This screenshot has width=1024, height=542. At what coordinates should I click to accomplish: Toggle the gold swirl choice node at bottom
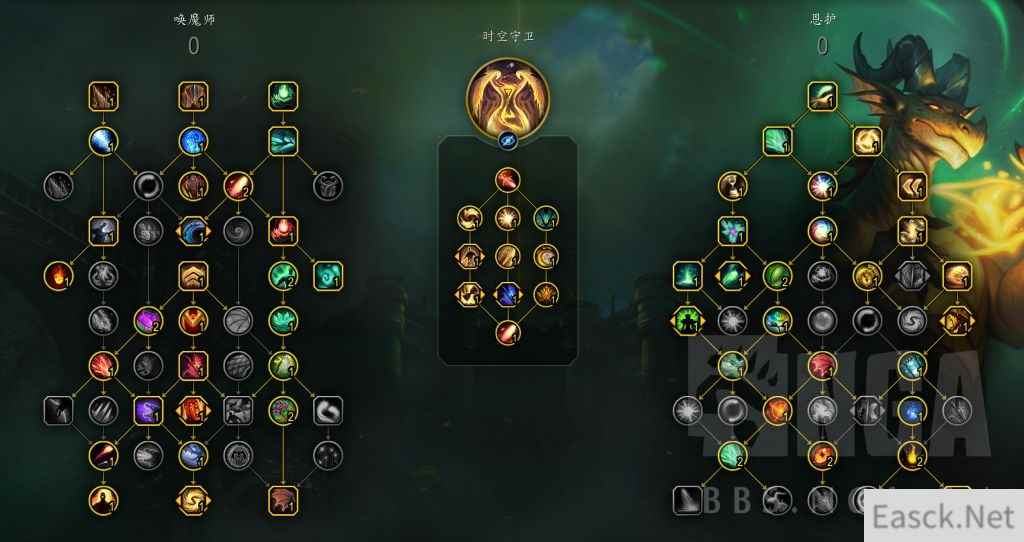click(193, 501)
